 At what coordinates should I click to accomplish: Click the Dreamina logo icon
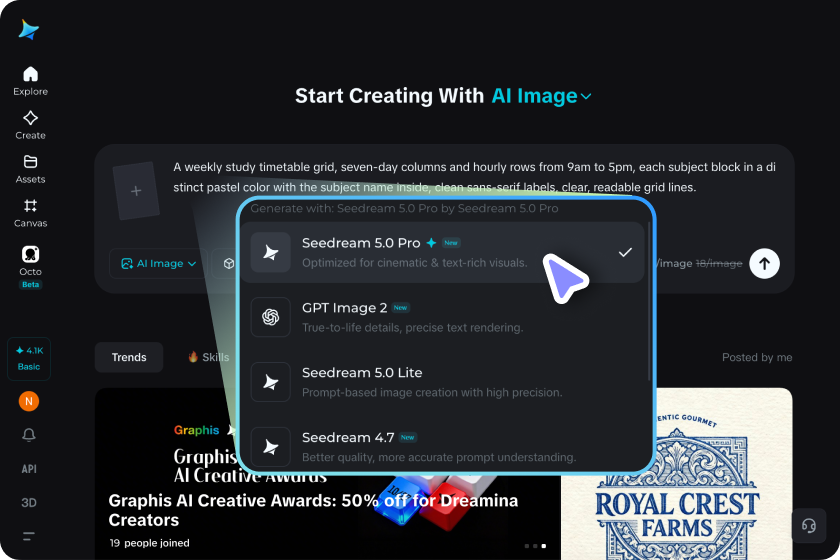(28, 29)
